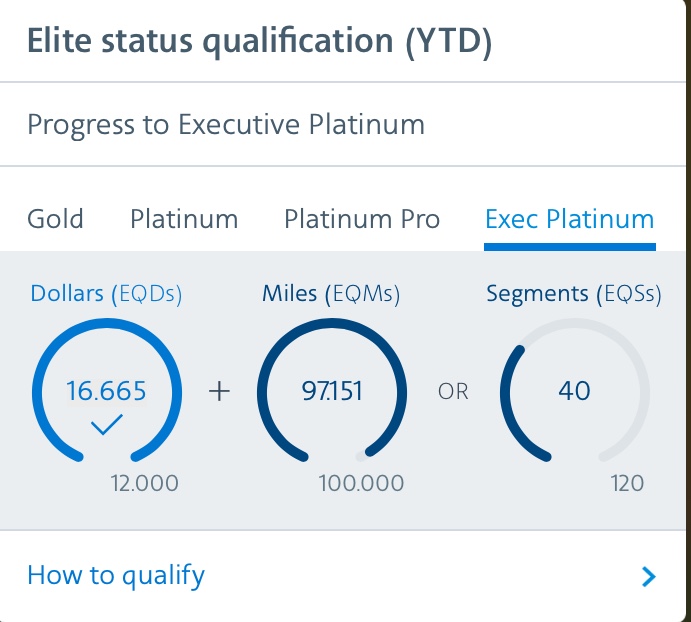Switch to the Gold tab
691x622 pixels.
click(x=55, y=219)
